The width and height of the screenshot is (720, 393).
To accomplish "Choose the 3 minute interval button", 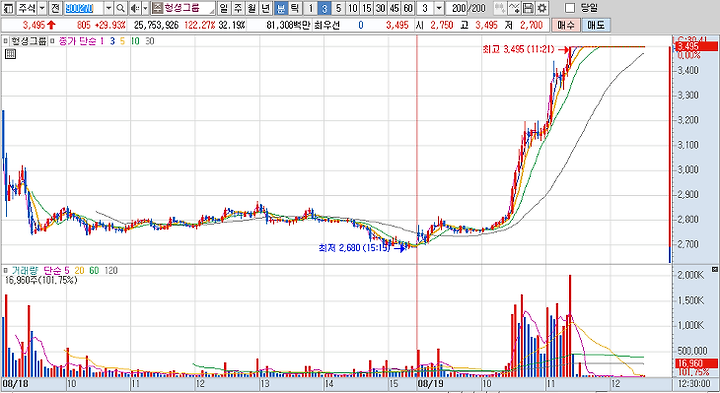I will [x=324, y=8].
